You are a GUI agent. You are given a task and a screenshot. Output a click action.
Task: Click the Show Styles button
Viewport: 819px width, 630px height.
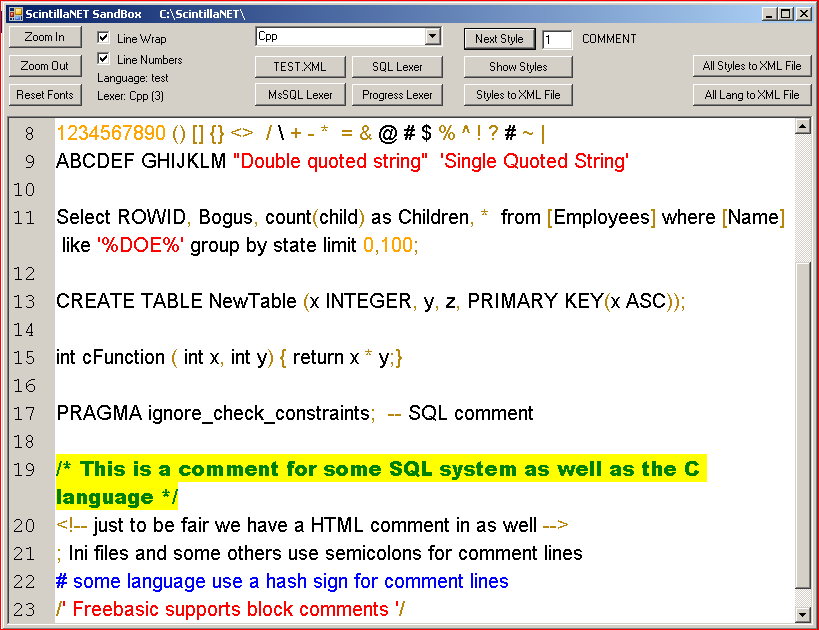518,67
